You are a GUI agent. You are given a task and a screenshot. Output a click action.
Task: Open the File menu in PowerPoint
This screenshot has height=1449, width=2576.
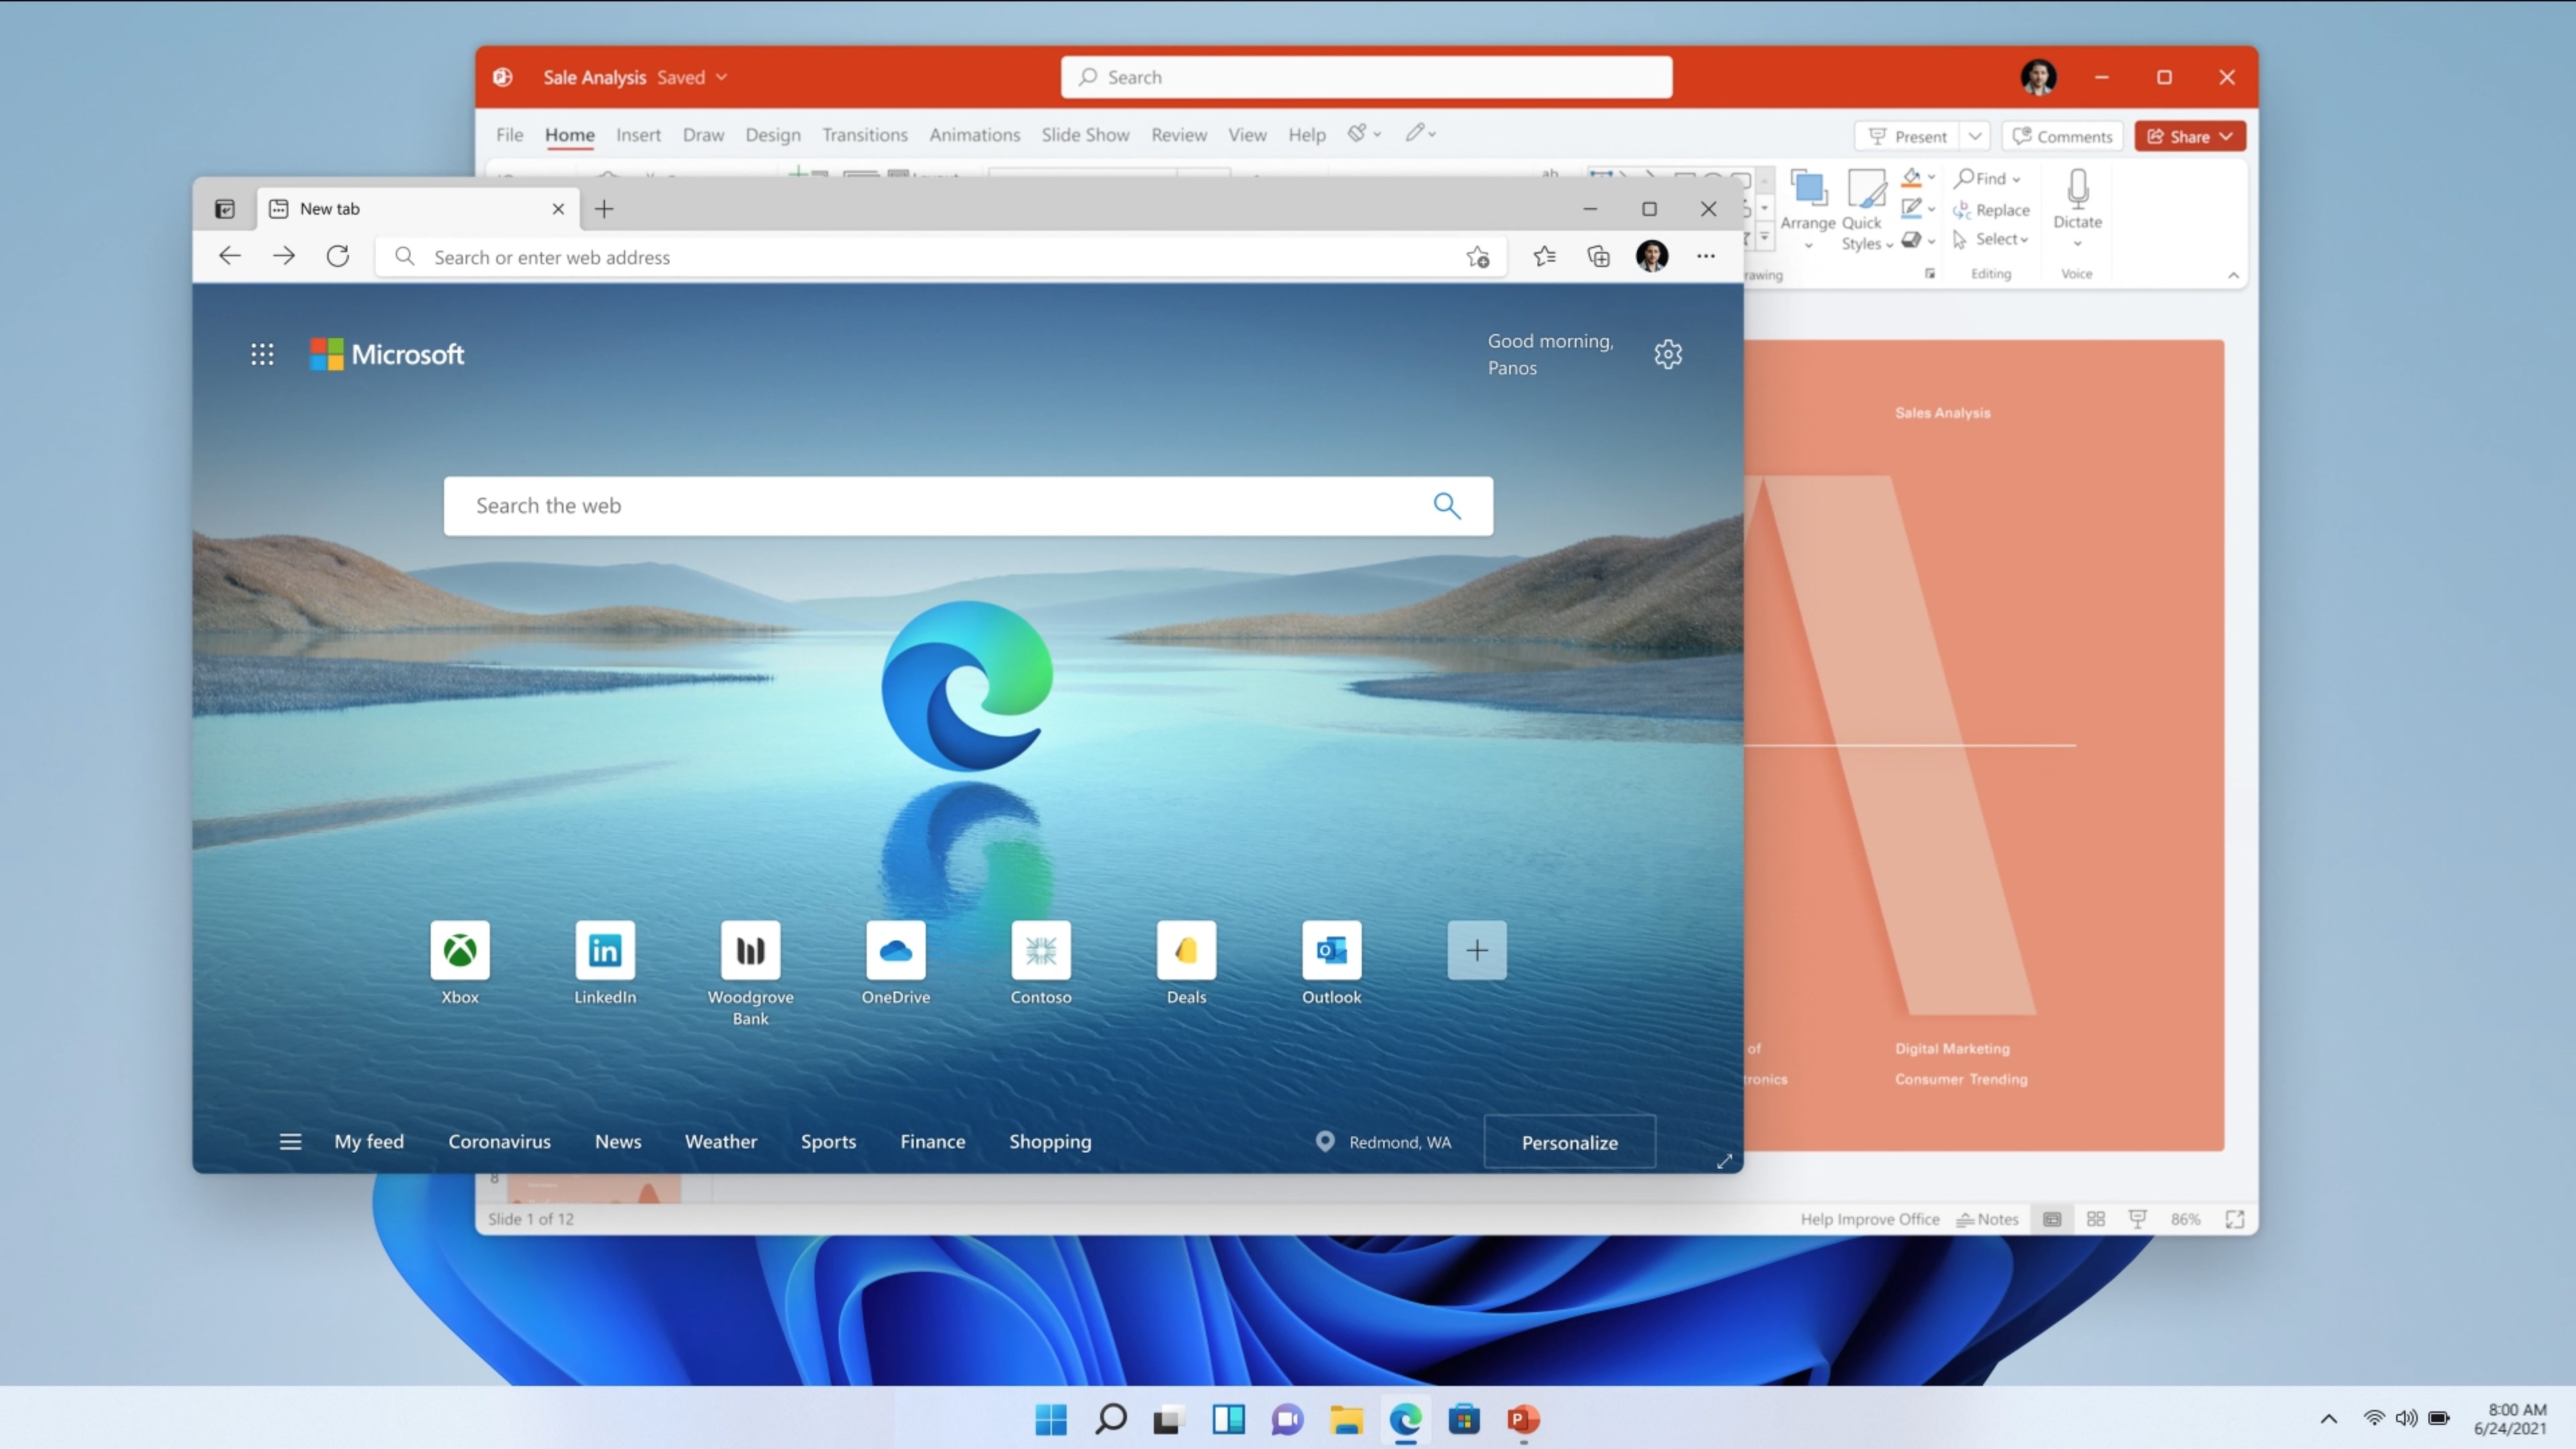click(509, 134)
